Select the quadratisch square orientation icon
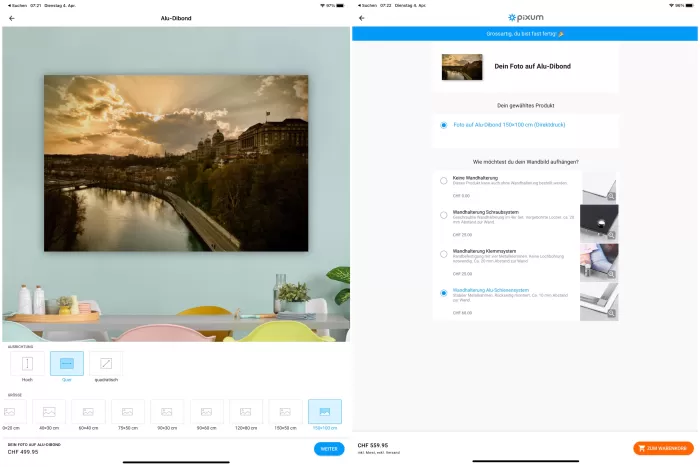 tap(106, 363)
